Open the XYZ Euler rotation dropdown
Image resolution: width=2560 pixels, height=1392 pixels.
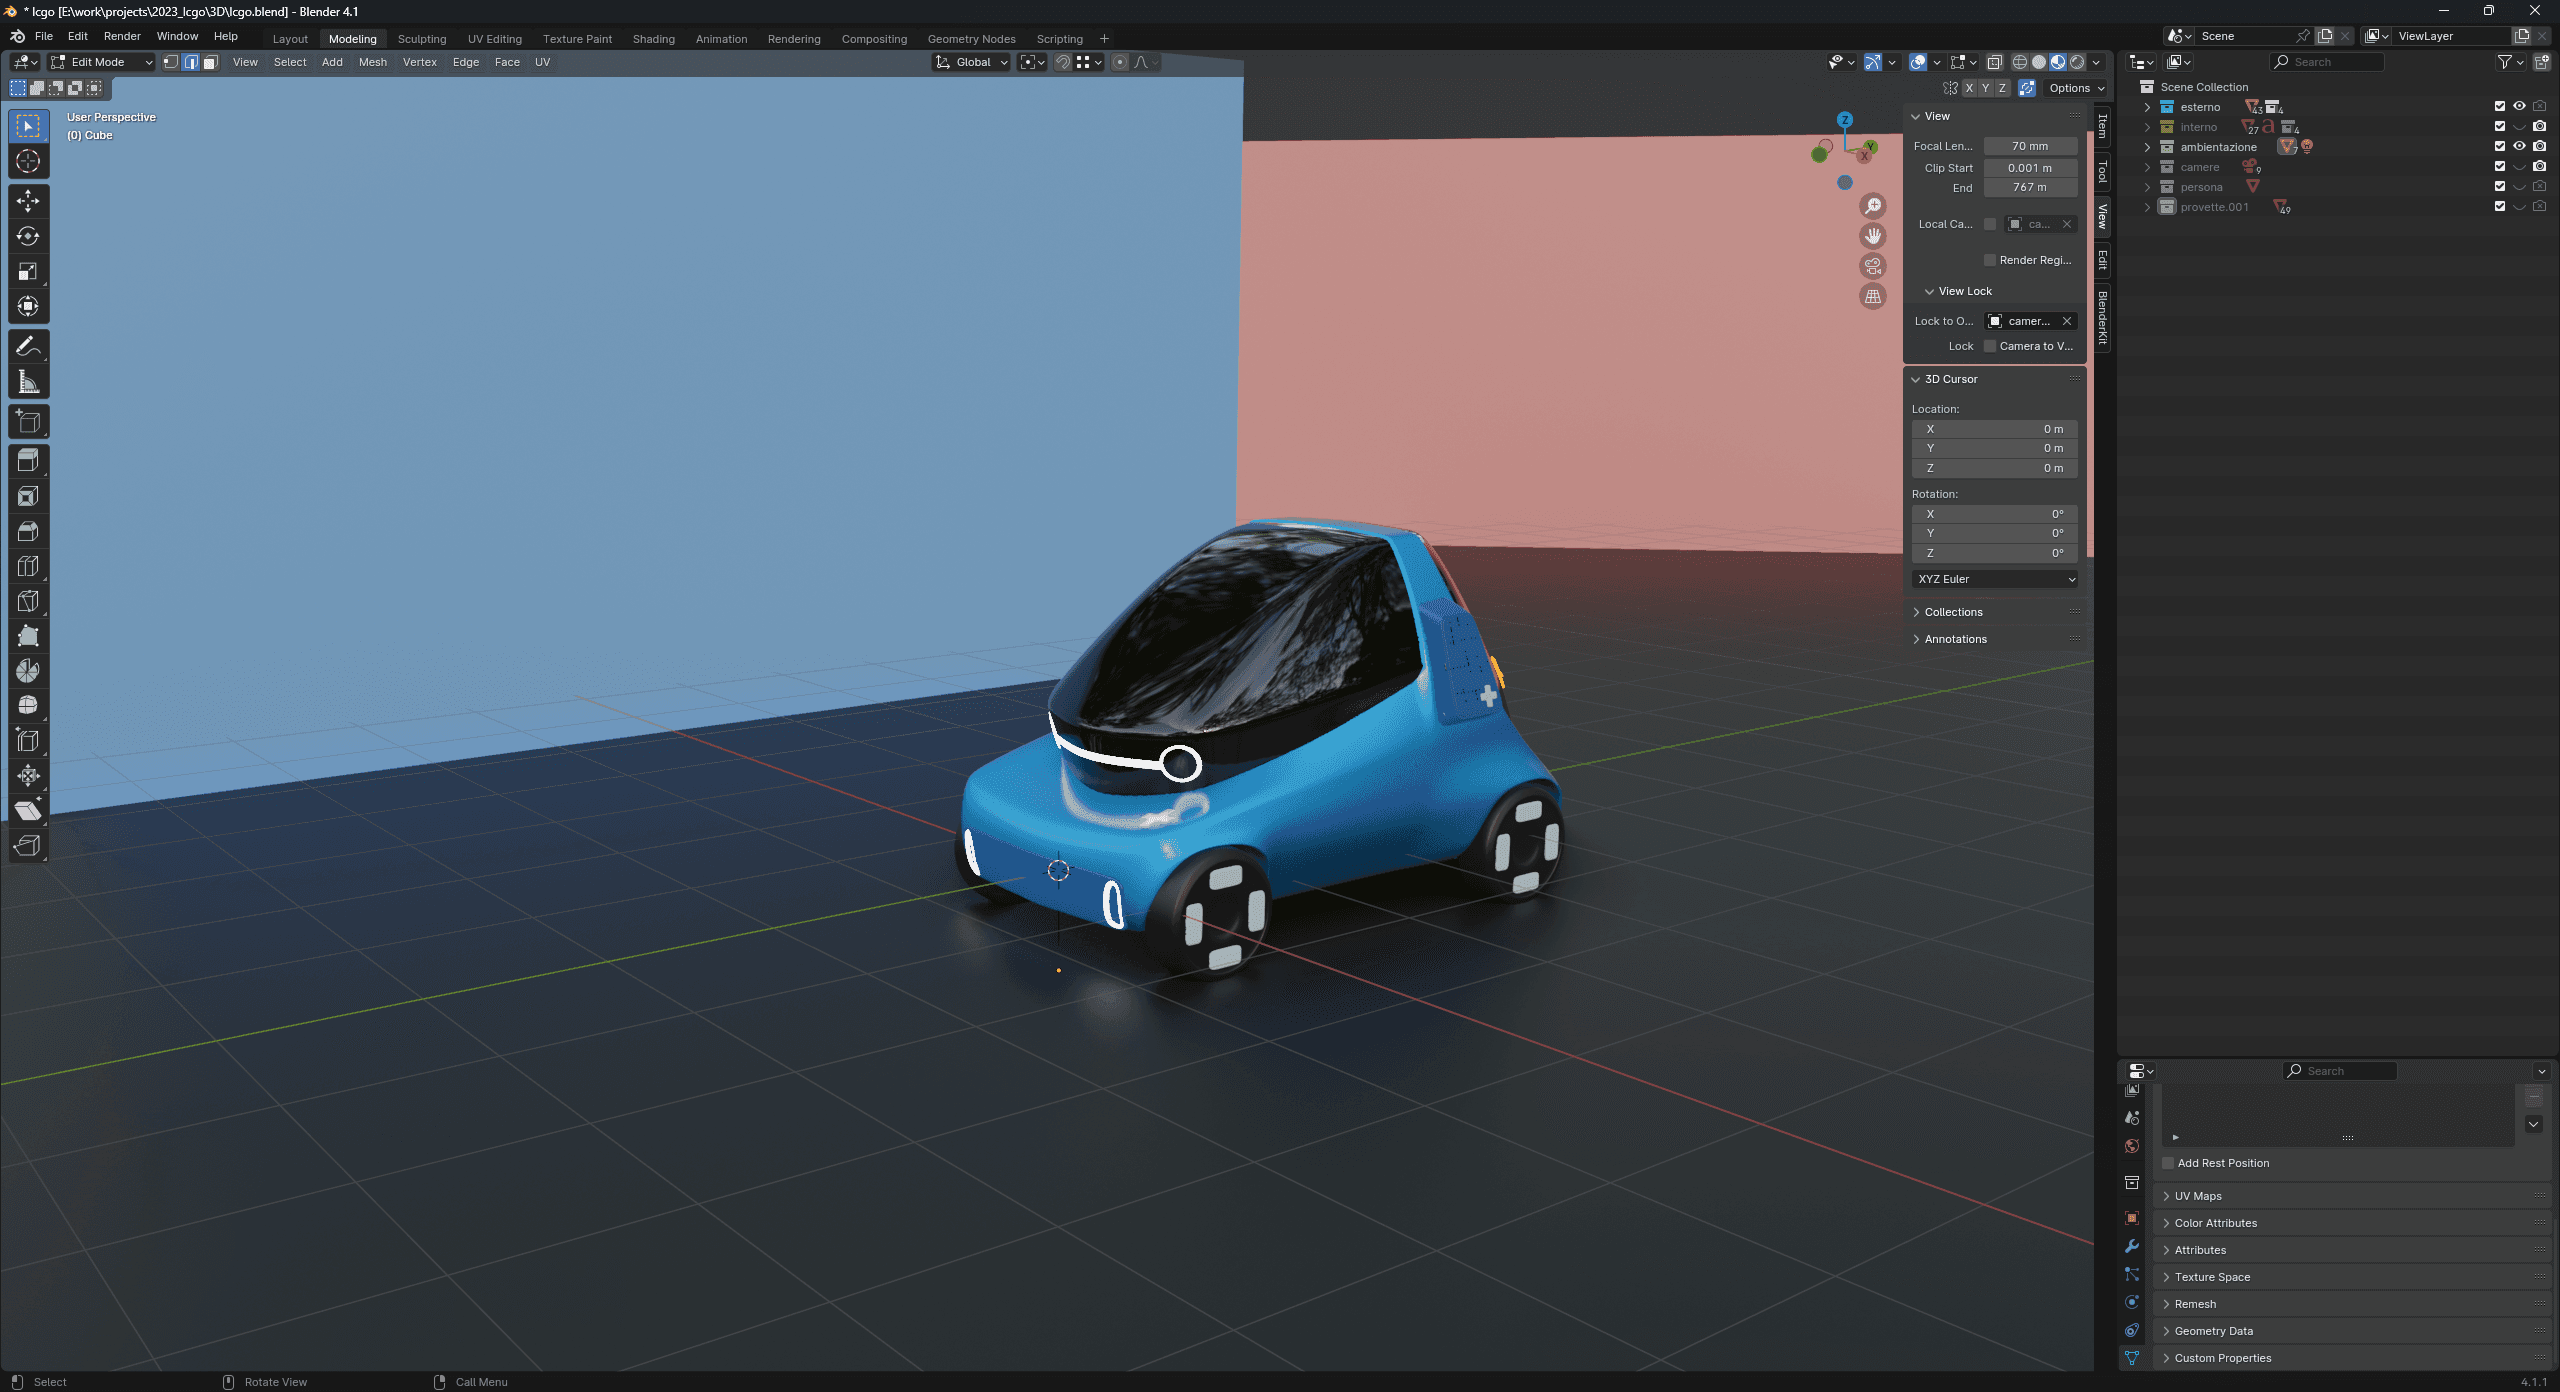tap(1996, 579)
